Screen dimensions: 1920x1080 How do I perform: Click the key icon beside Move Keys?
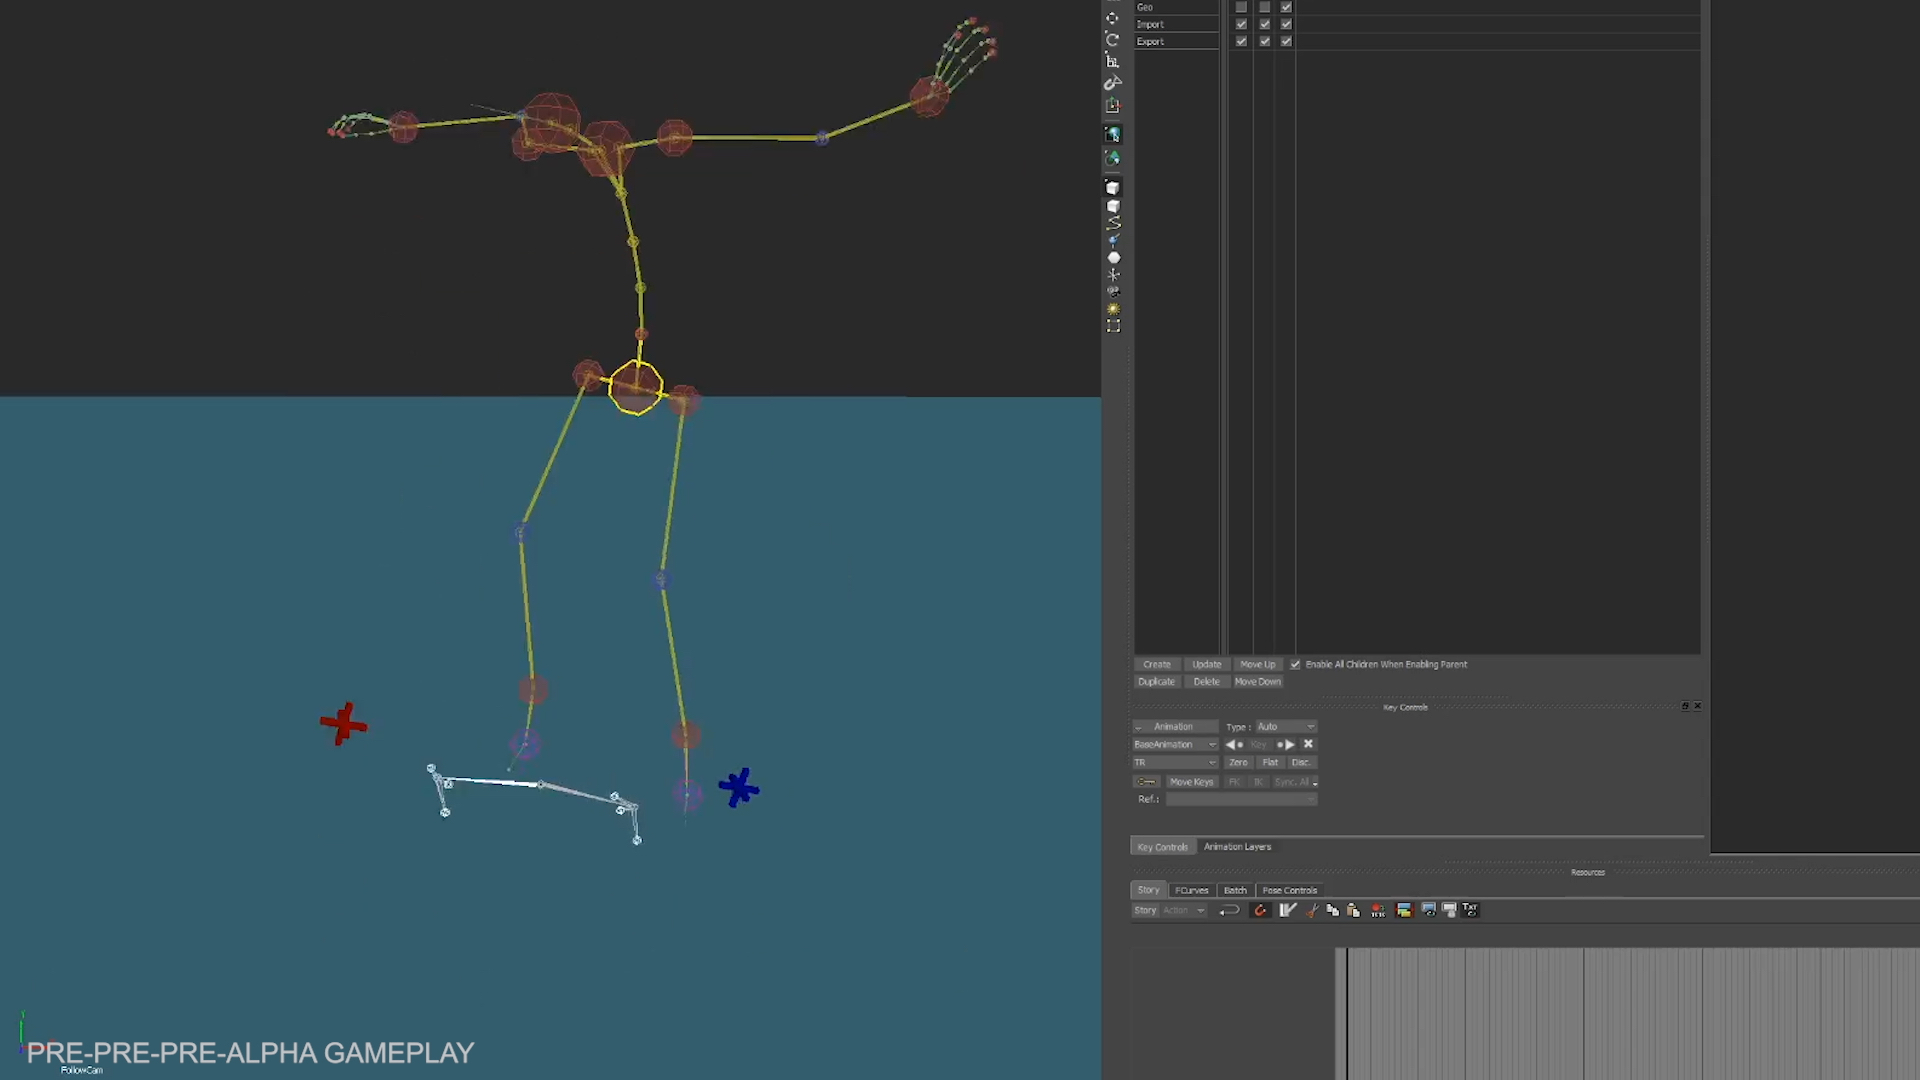[1146, 782]
